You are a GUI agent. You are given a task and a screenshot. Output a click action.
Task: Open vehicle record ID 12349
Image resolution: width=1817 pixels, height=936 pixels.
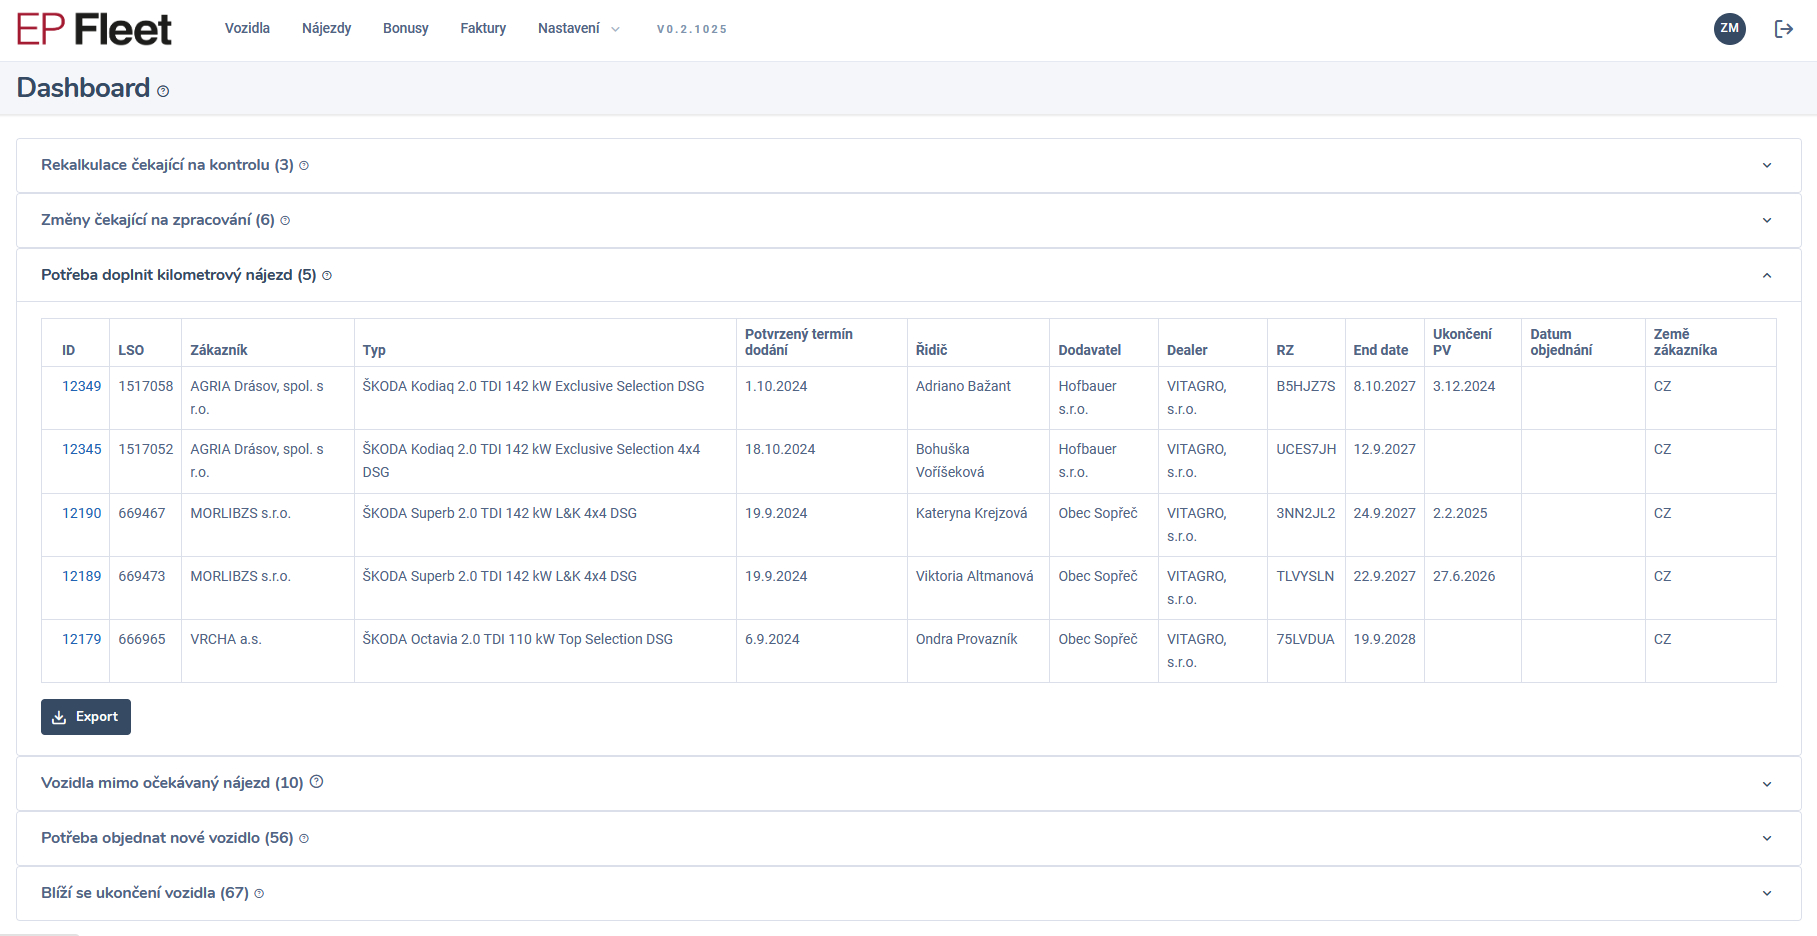[x=82, y=387]
